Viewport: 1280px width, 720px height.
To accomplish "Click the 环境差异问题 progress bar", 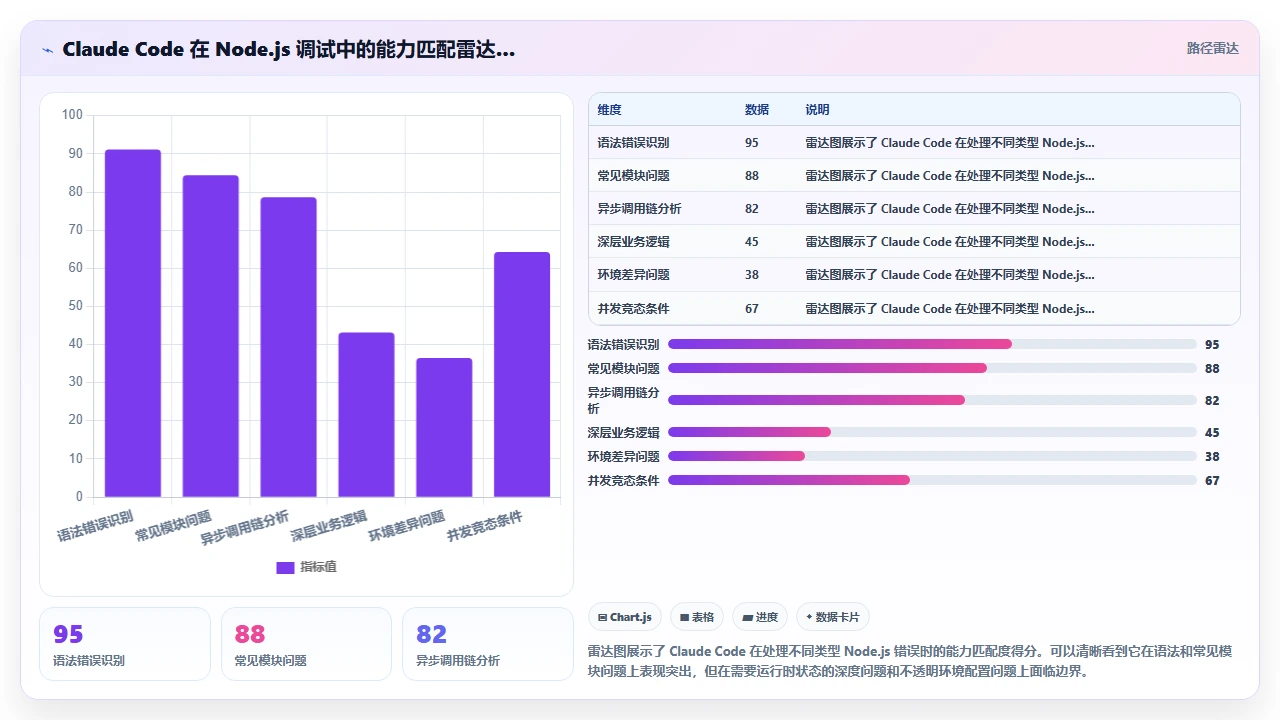I will coord(932,456).
